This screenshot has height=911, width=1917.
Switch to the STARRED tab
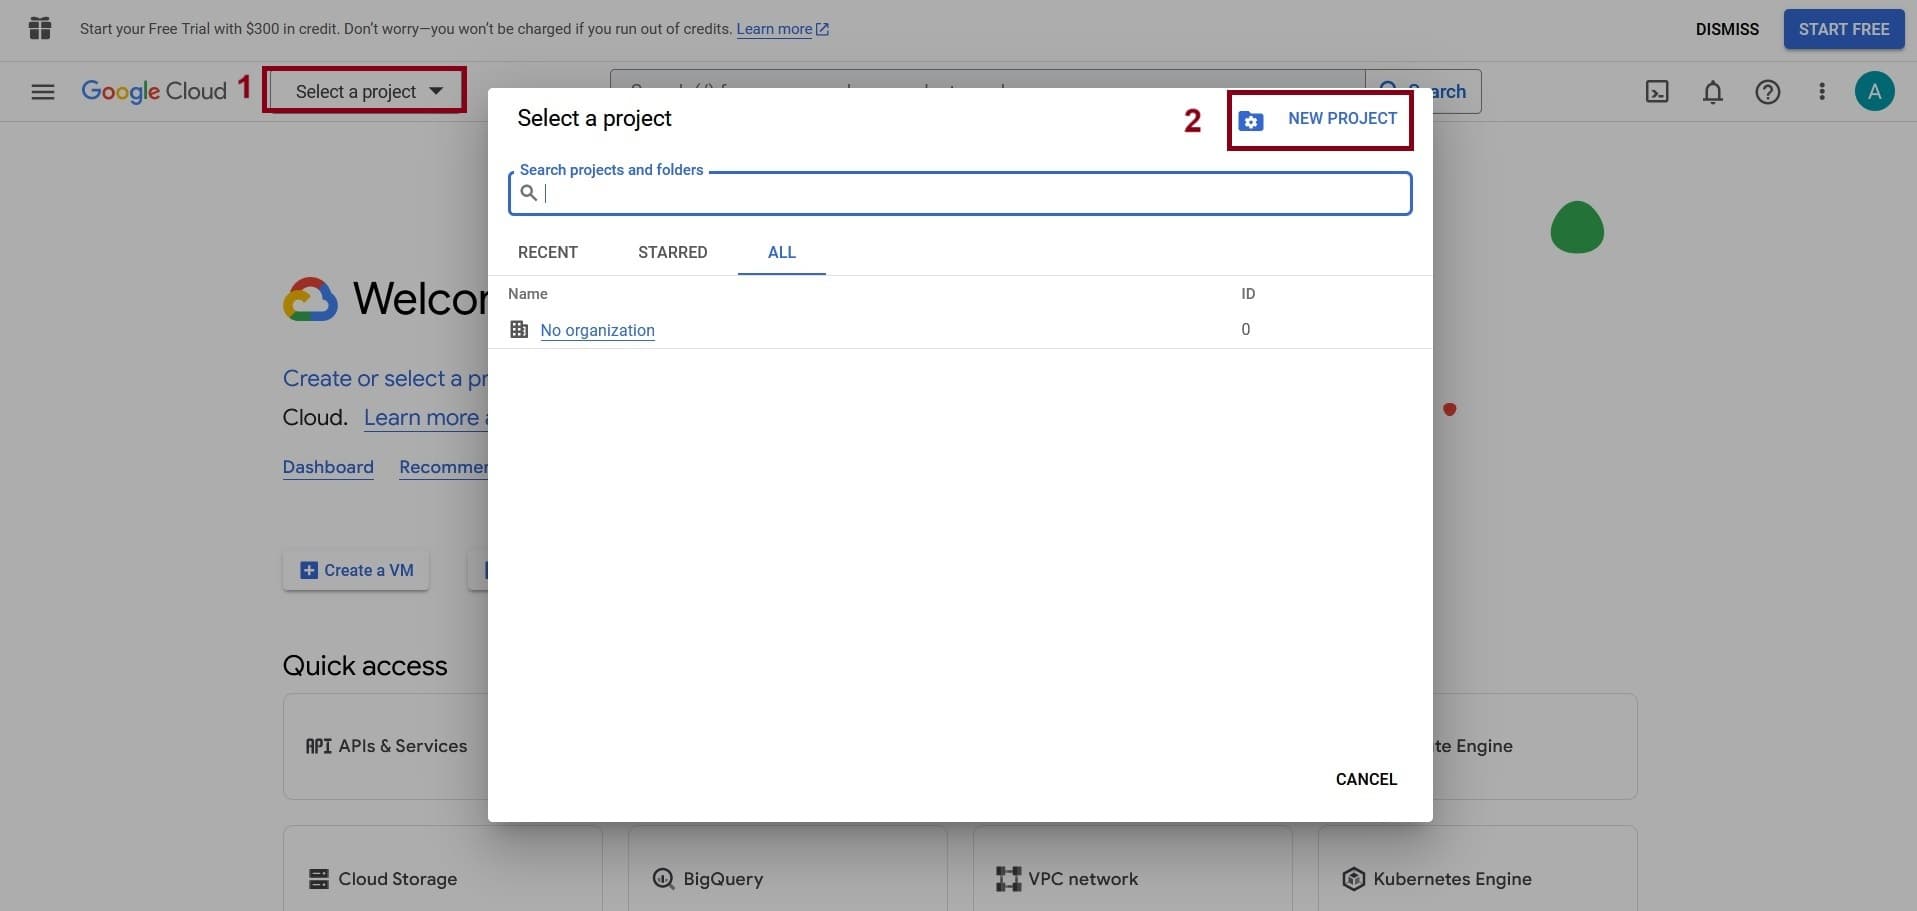pos(672,252)
